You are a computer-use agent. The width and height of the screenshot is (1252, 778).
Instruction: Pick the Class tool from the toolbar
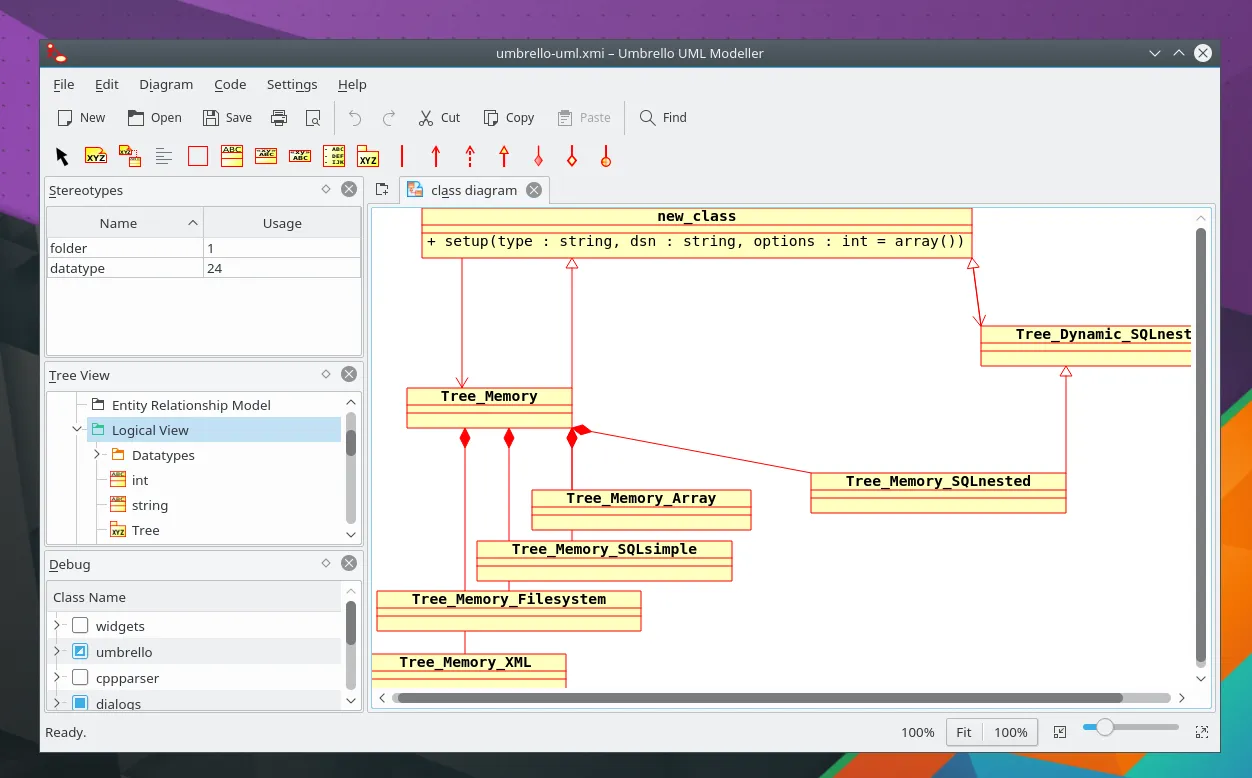[x=231, y=156]
